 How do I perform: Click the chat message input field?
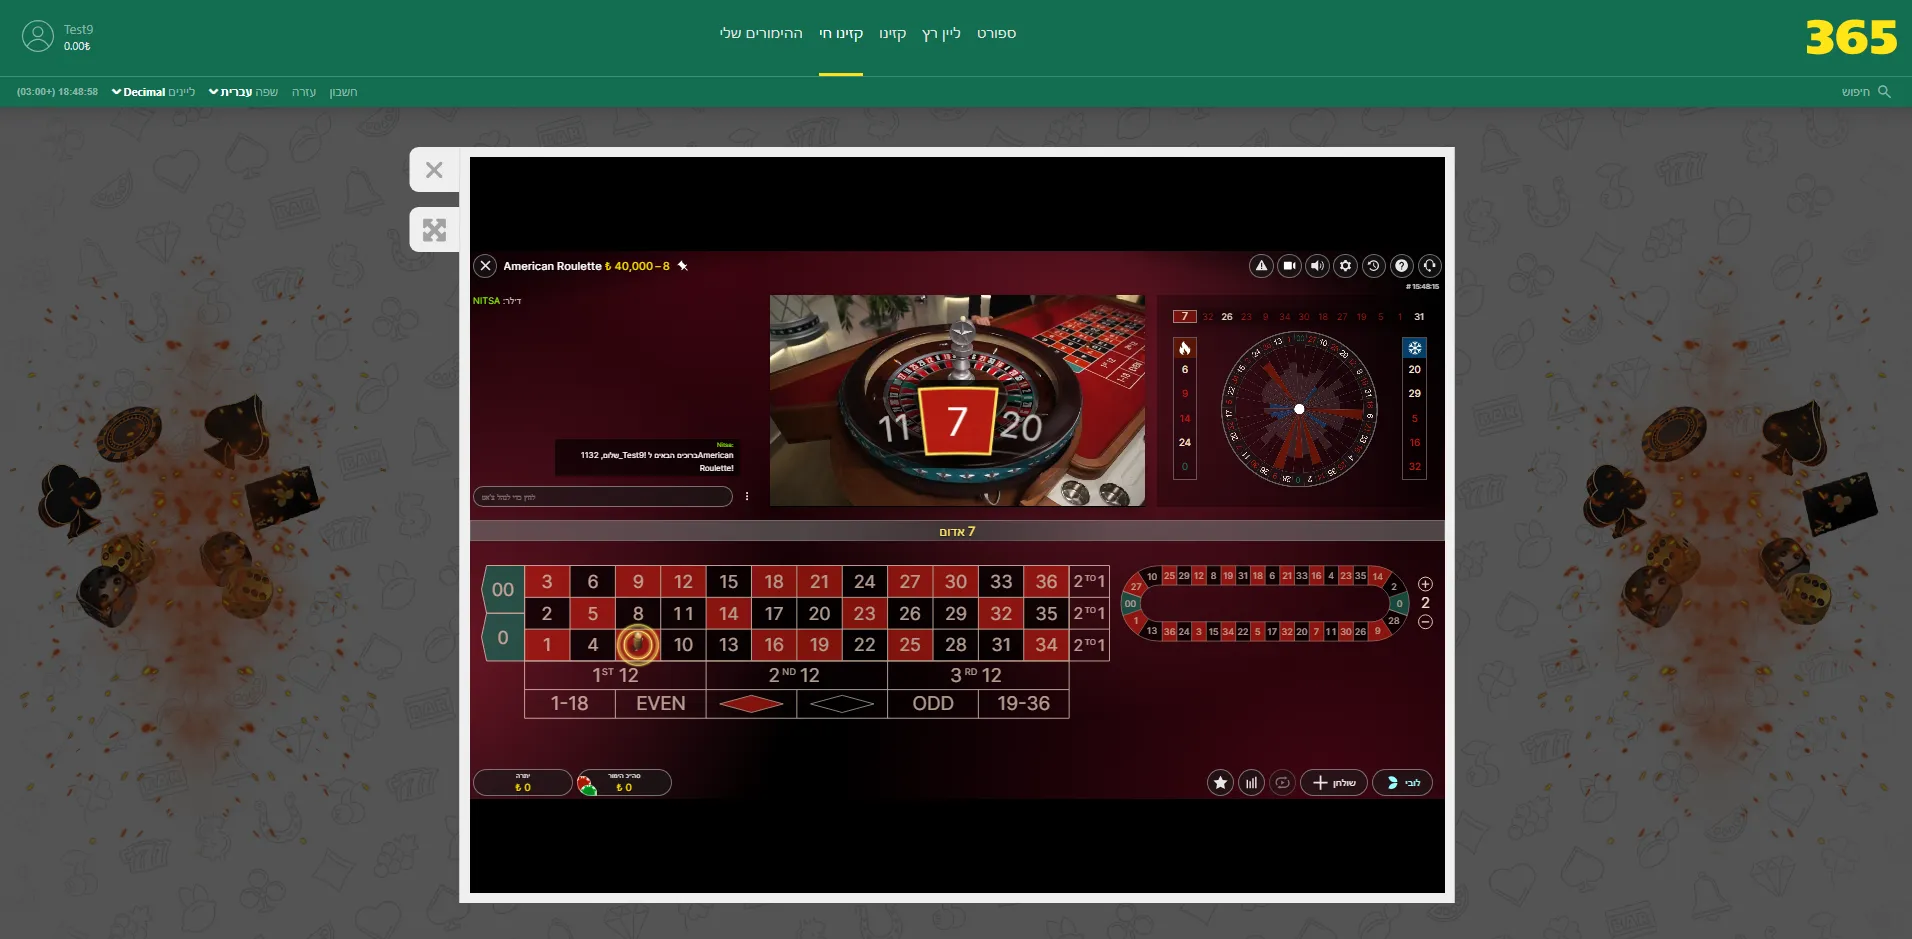[x=603, y=497]
